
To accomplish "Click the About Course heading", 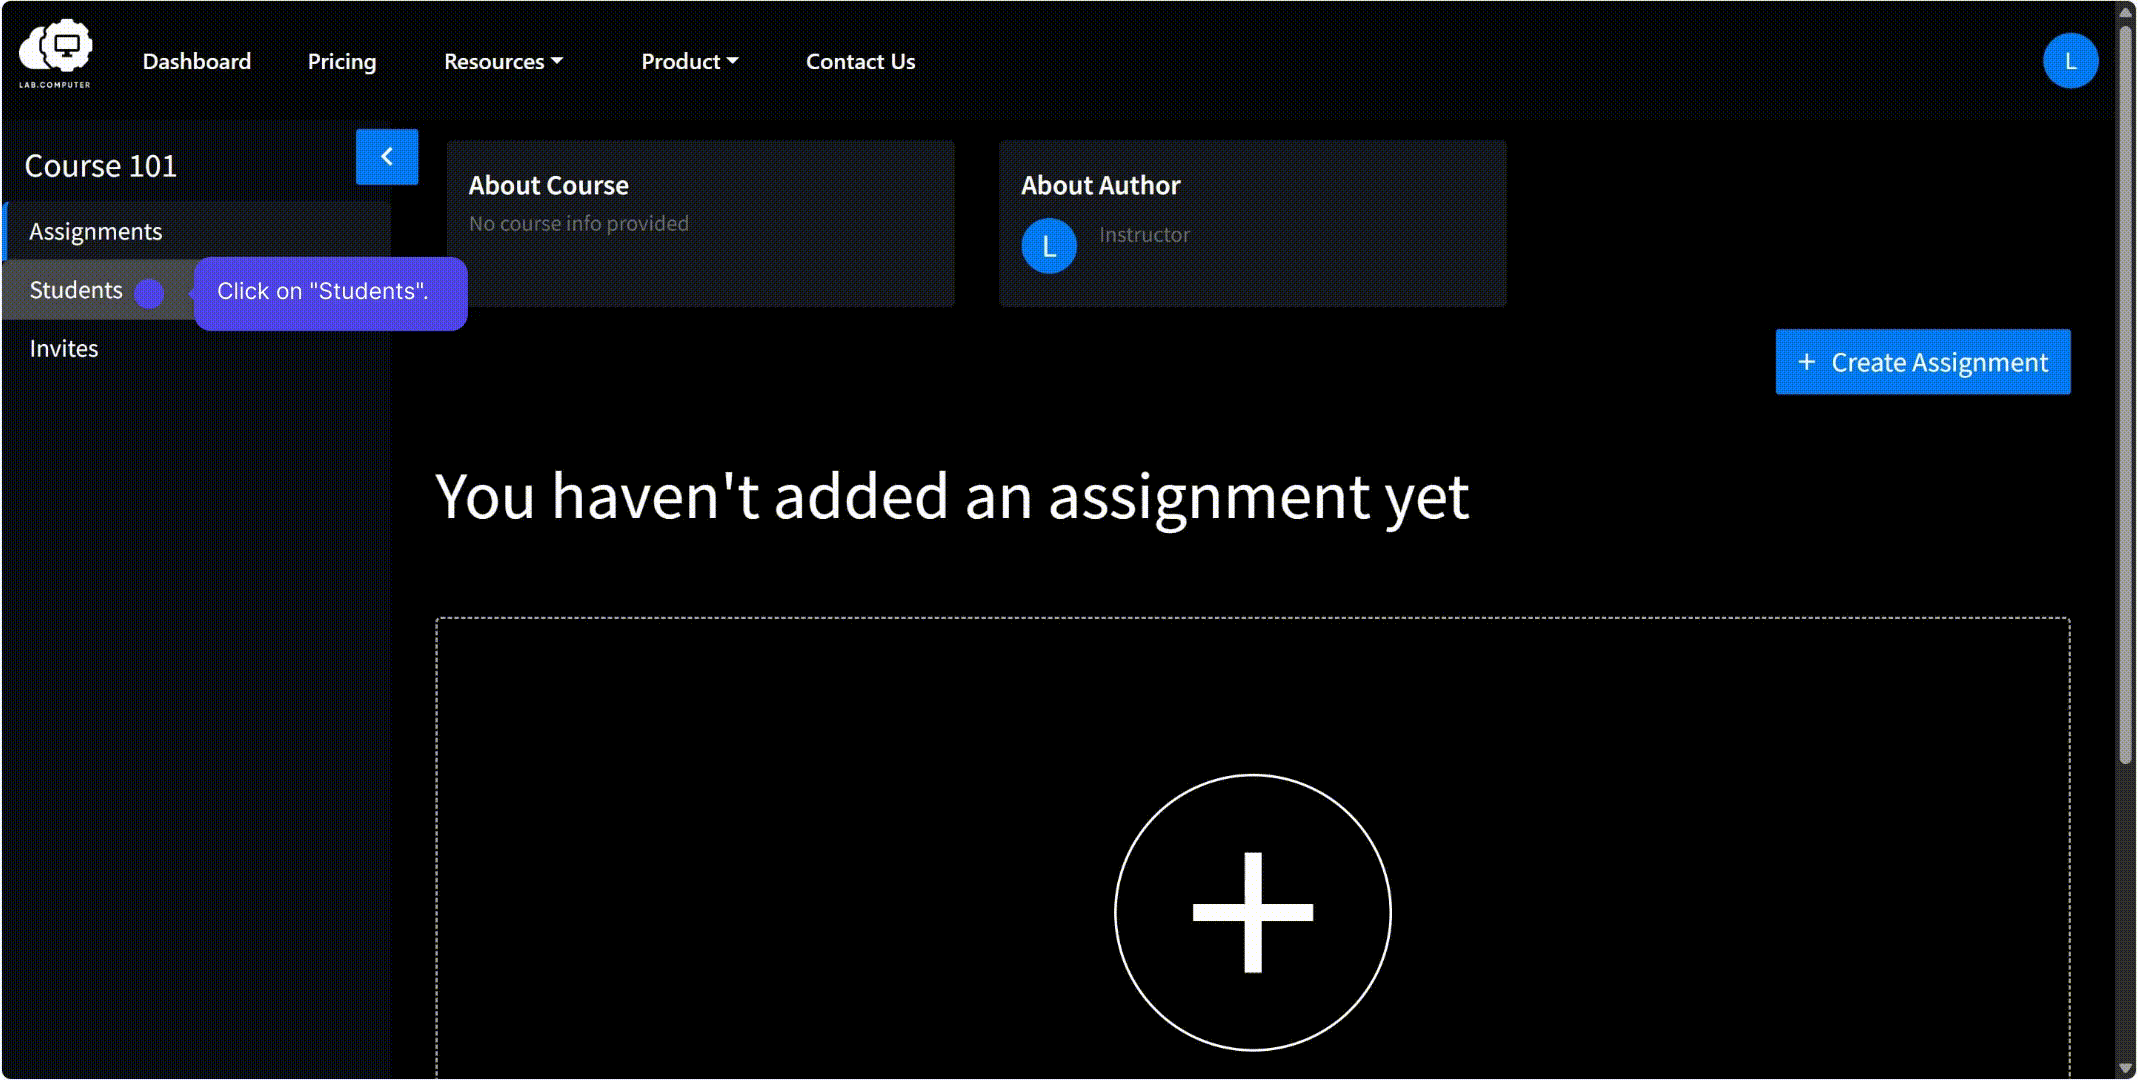I will (x=549, y=186).
